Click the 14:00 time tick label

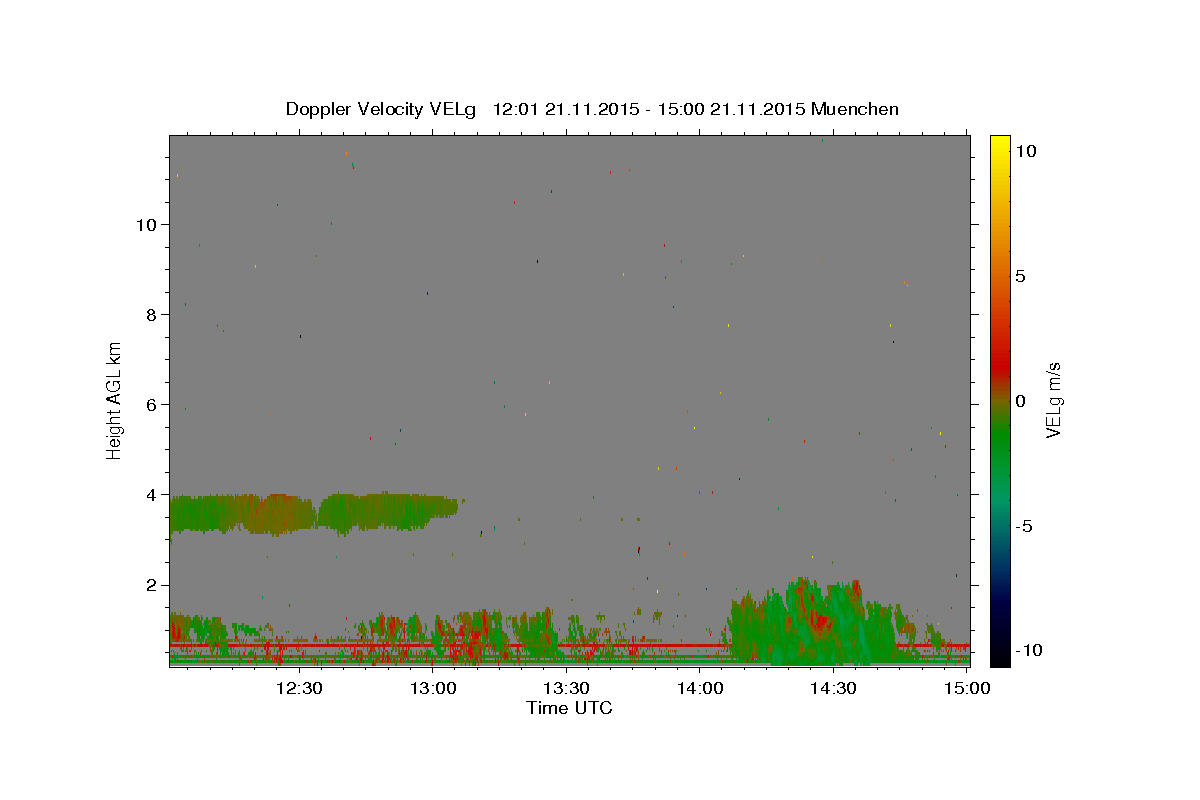[x=699, y=687]
